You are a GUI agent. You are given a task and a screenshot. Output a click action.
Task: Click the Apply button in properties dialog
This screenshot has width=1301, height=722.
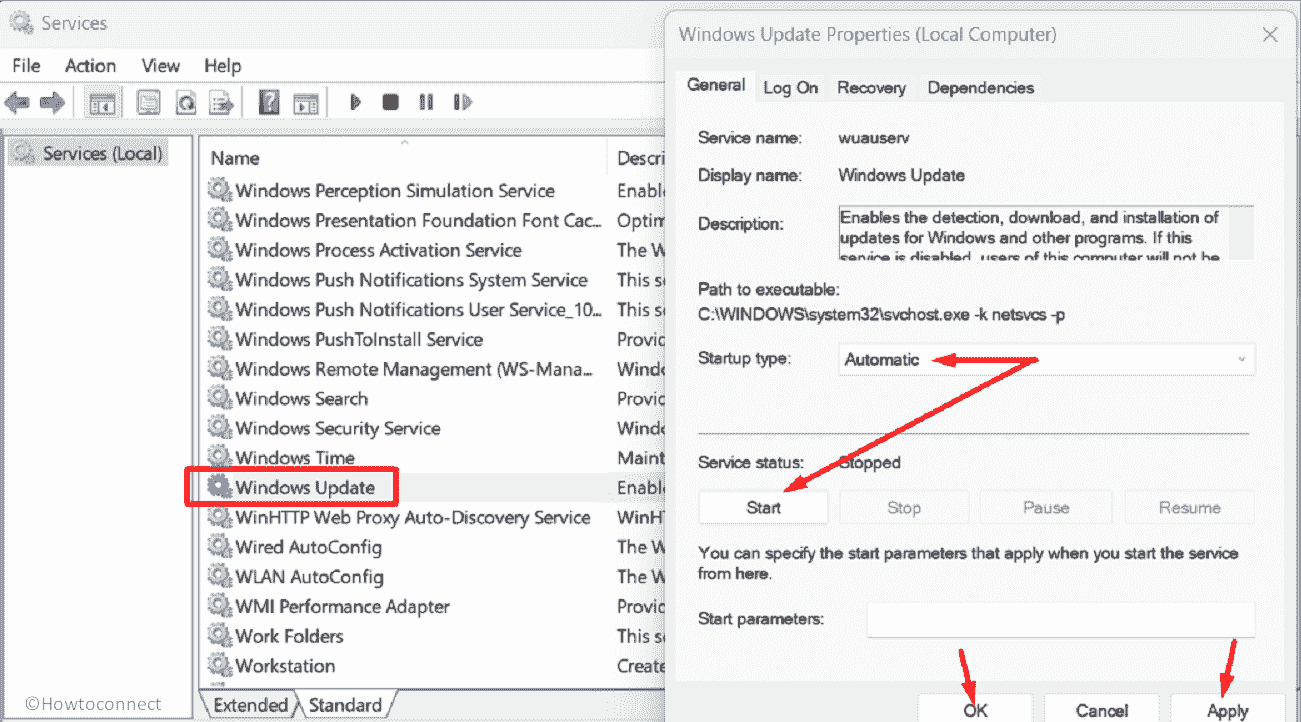(1227, 709)
